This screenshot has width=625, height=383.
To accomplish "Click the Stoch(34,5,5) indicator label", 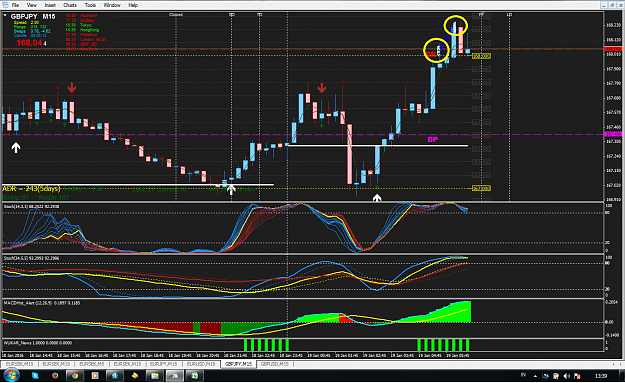I will pos(31,258).
